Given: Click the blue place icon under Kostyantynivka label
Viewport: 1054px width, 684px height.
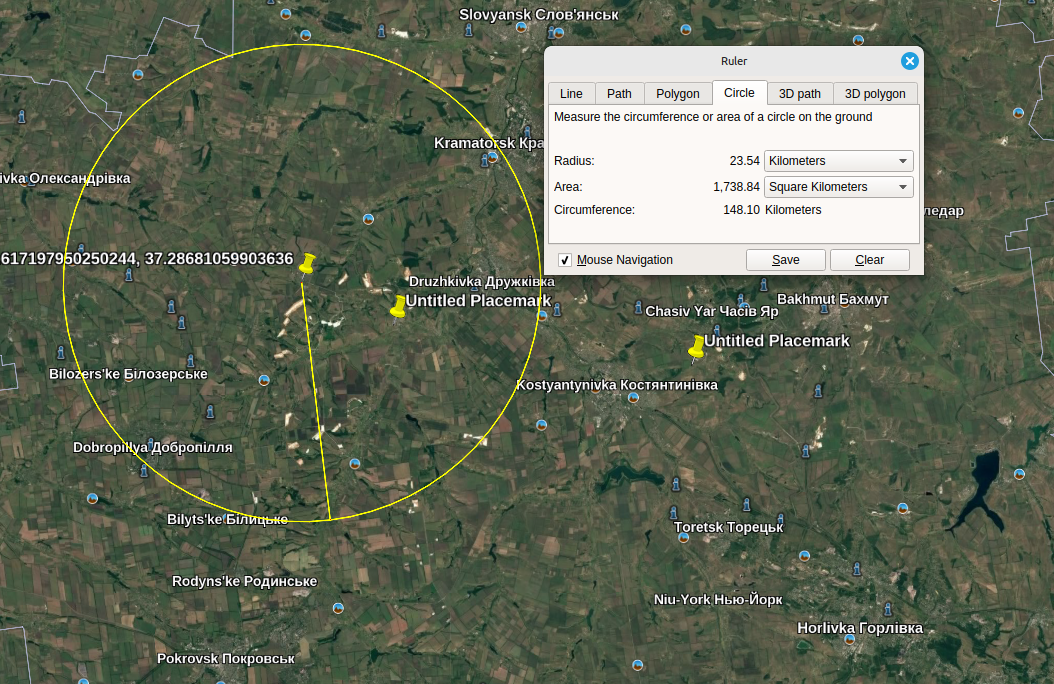Looking at the screenshot, I should point(633,398).
